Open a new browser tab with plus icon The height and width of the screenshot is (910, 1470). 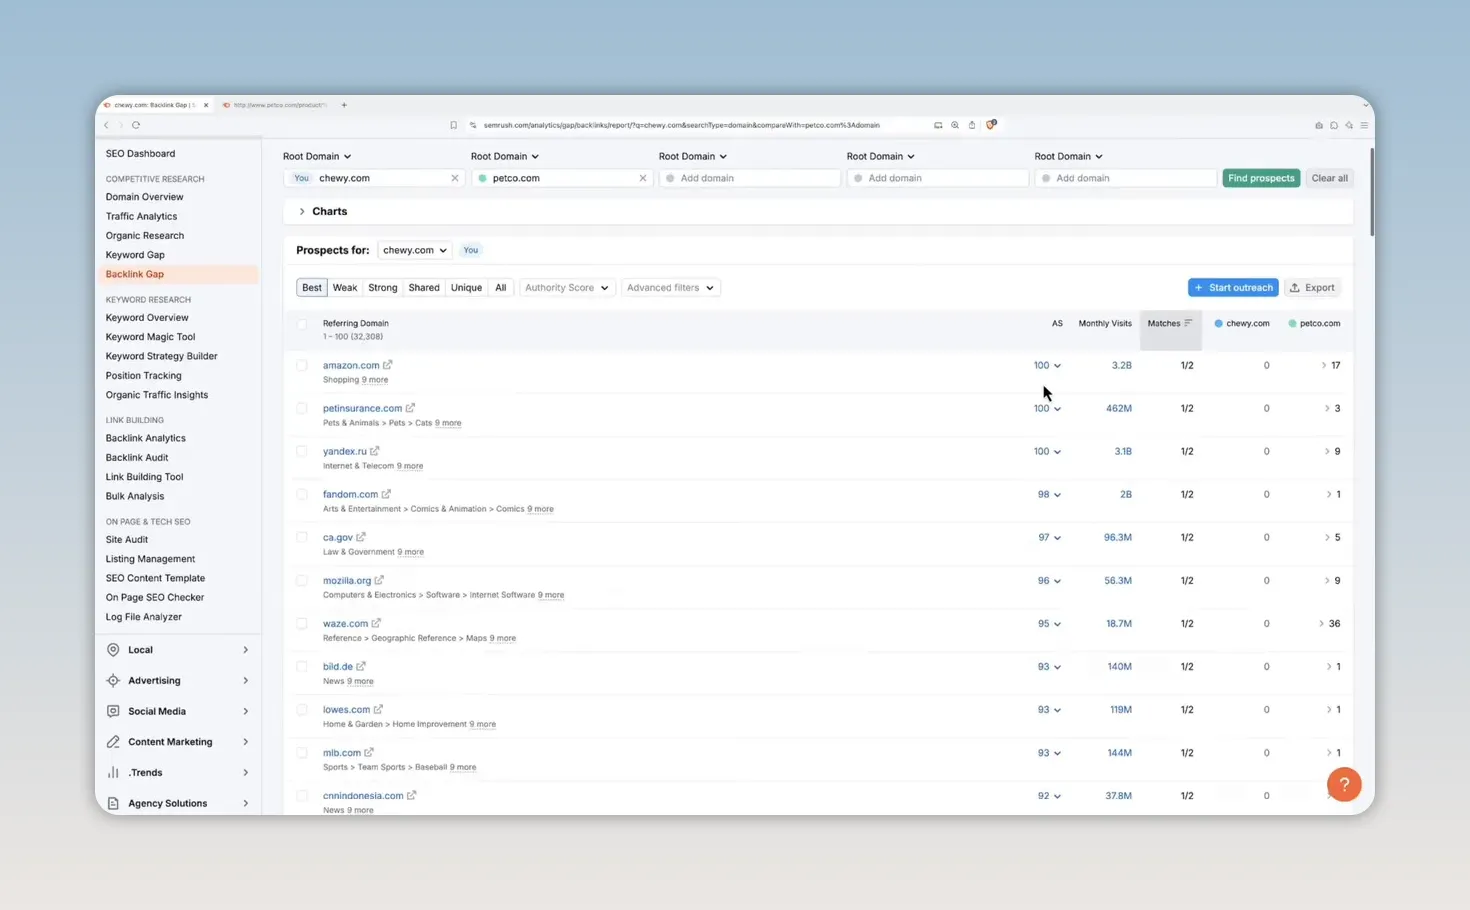pos(344,105)
